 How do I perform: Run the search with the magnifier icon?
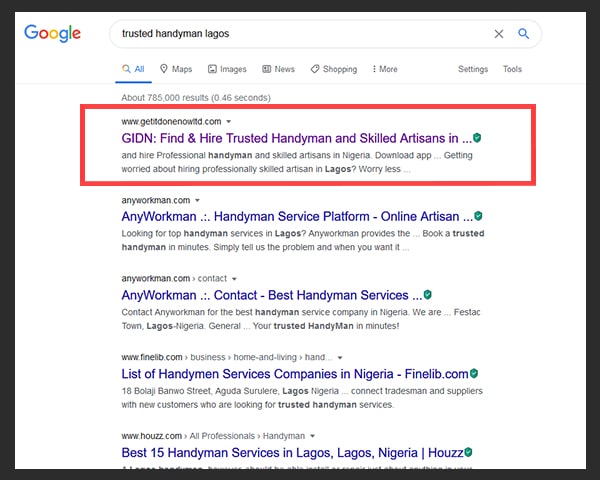coord(523,34)
